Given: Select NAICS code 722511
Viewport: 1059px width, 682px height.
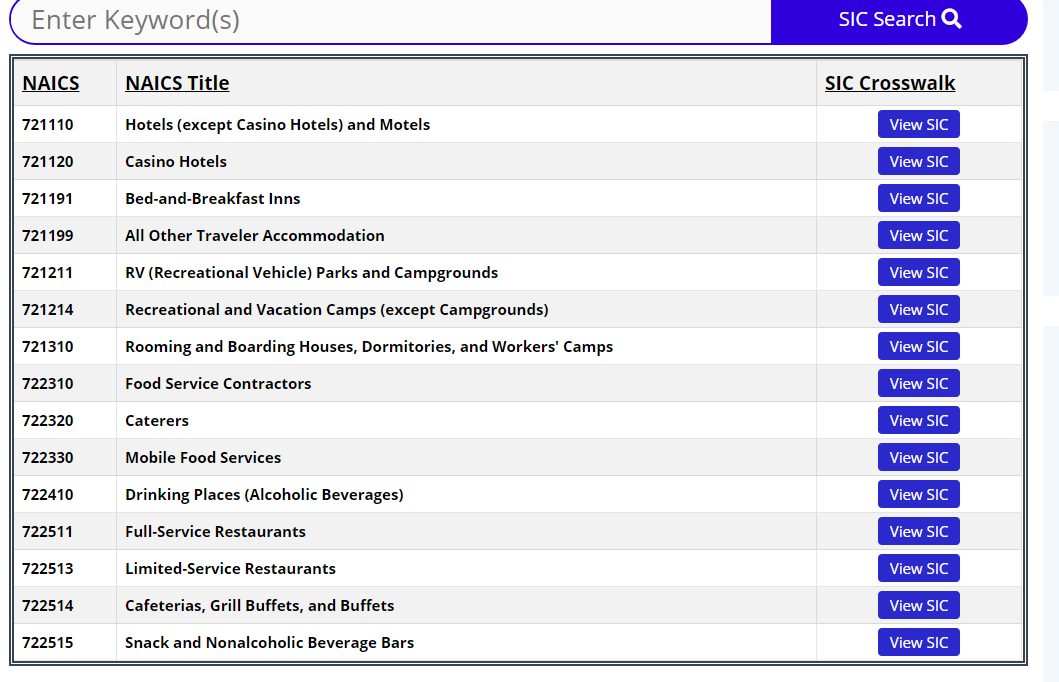Looking at the screenshot, I should pyautogui.click(x=47, y=532).
